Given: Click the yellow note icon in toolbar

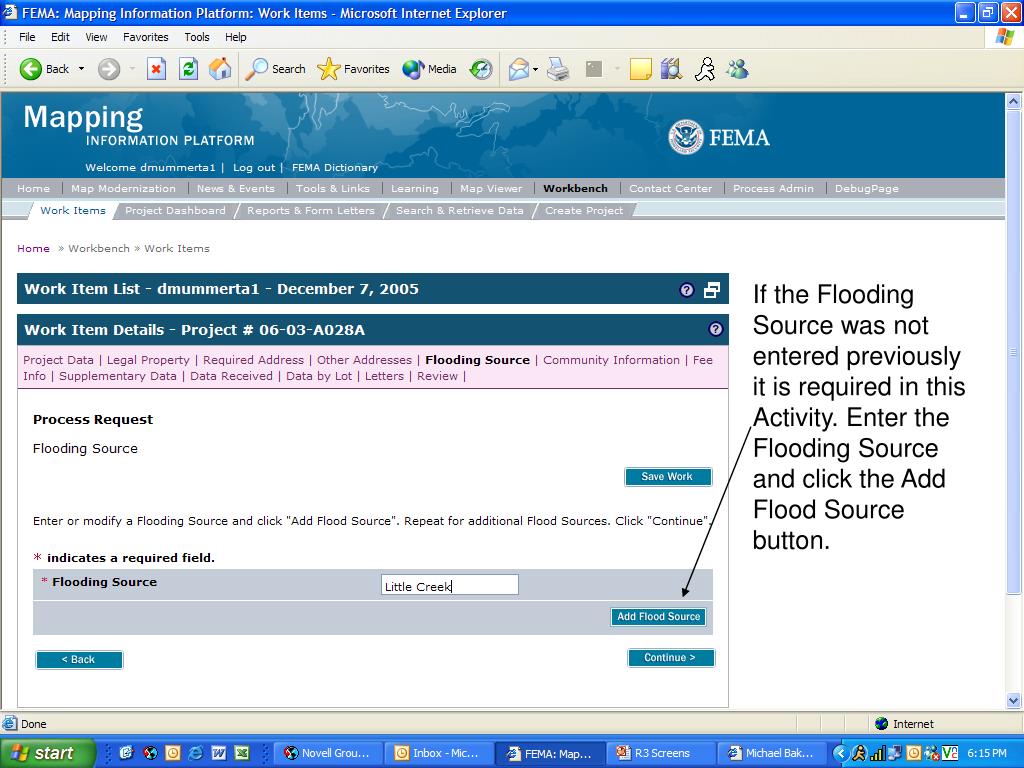Looking at the screenshot, I should pyautogui.click(x=640, y=69).
